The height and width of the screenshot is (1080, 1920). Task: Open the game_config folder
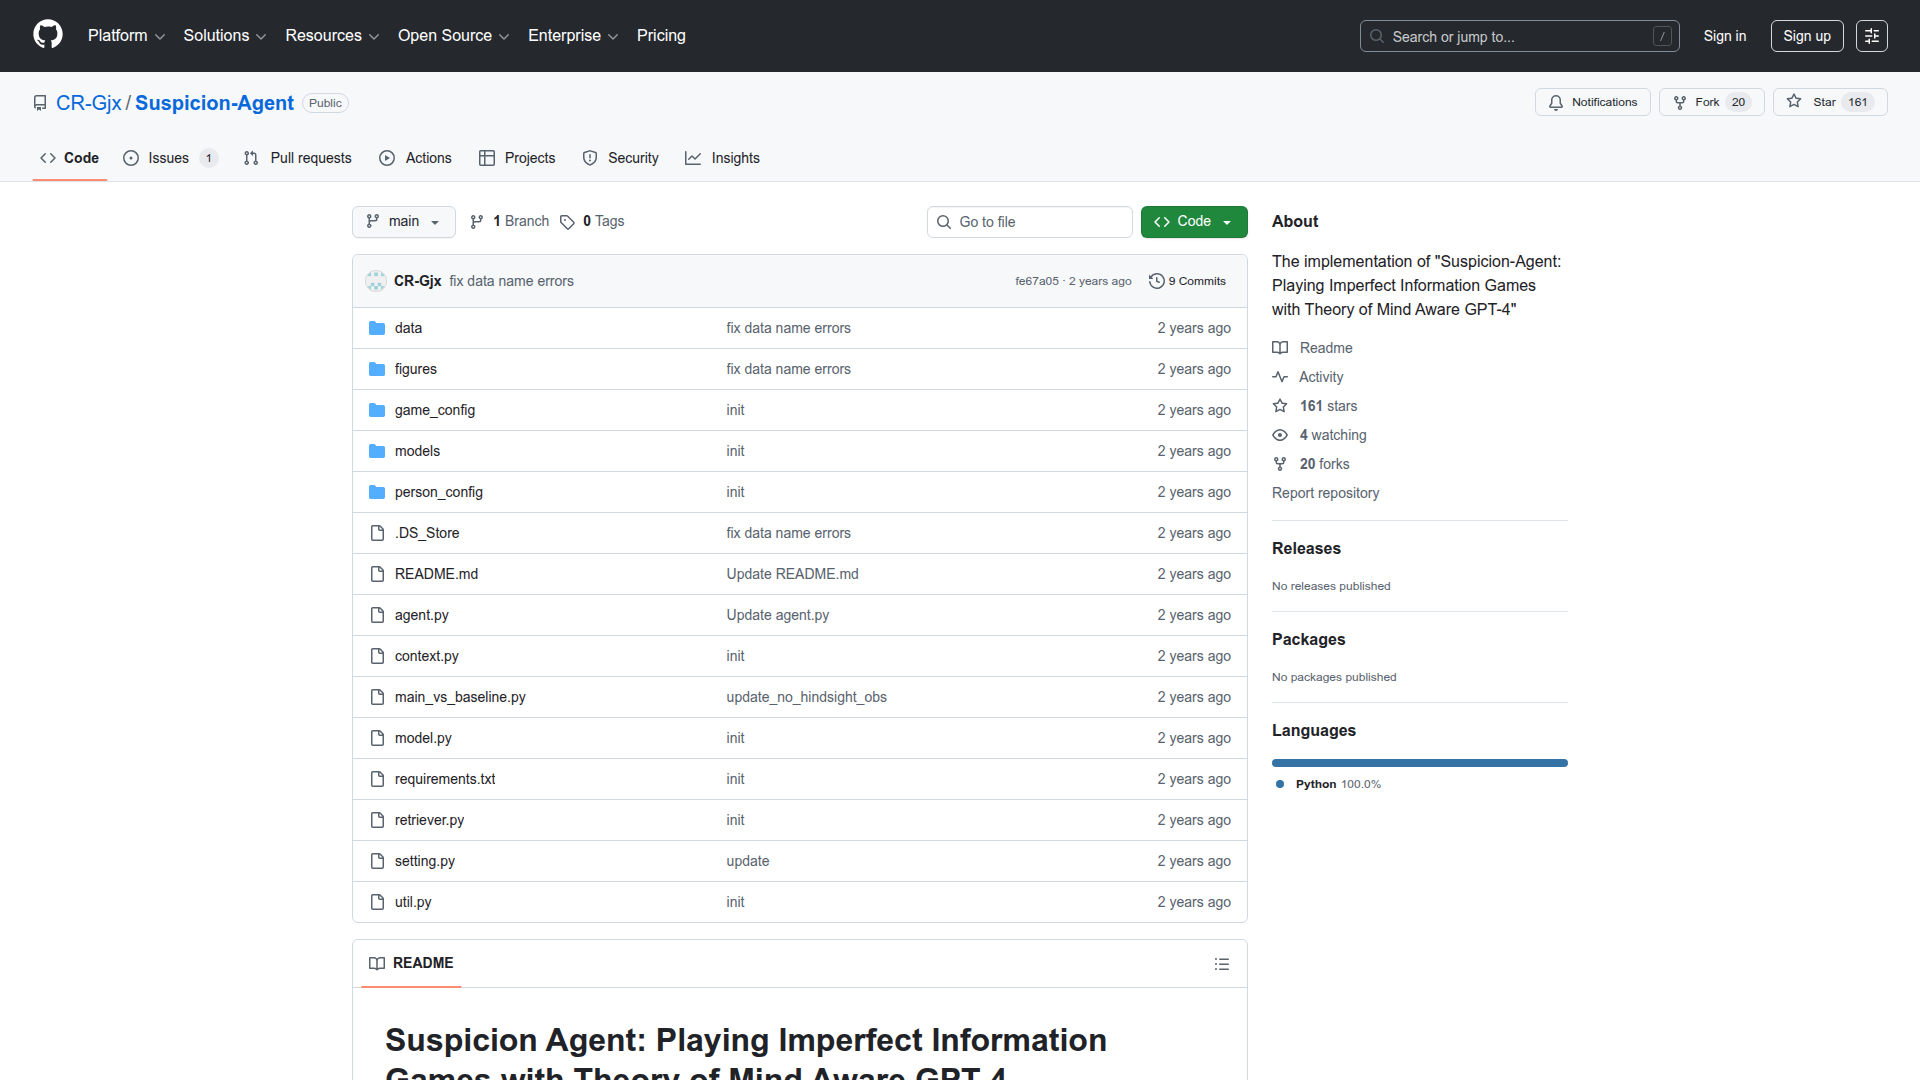click(x=434, y=410)
